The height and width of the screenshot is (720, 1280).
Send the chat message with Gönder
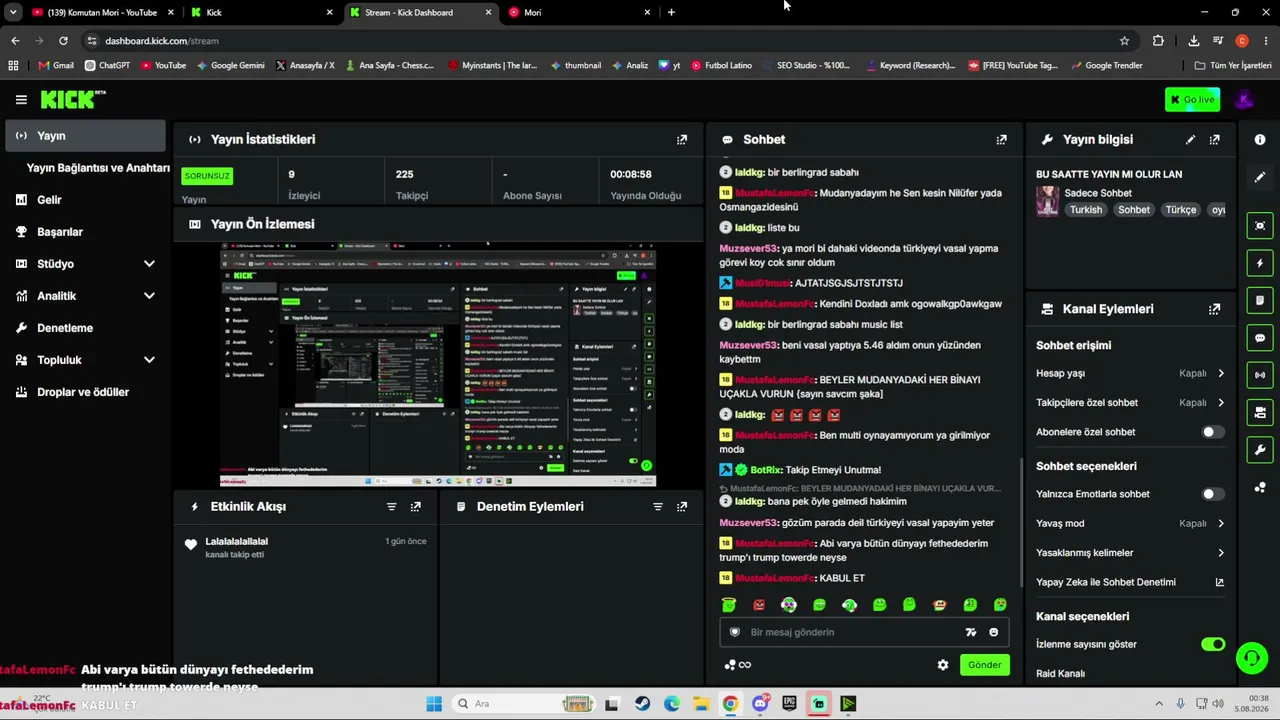click(x=984, y=665)
